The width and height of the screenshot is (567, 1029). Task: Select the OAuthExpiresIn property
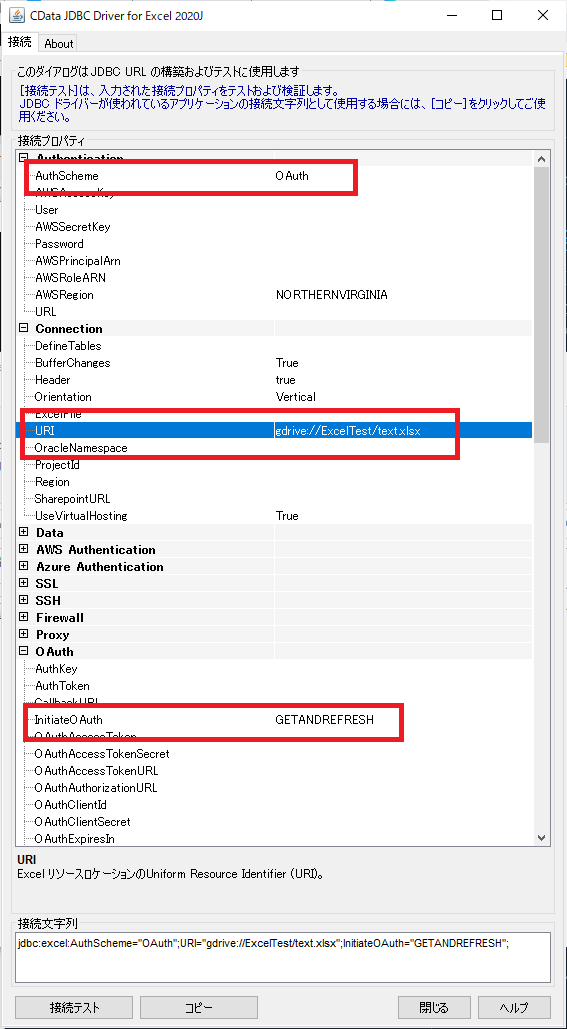[x=274, y=838]
